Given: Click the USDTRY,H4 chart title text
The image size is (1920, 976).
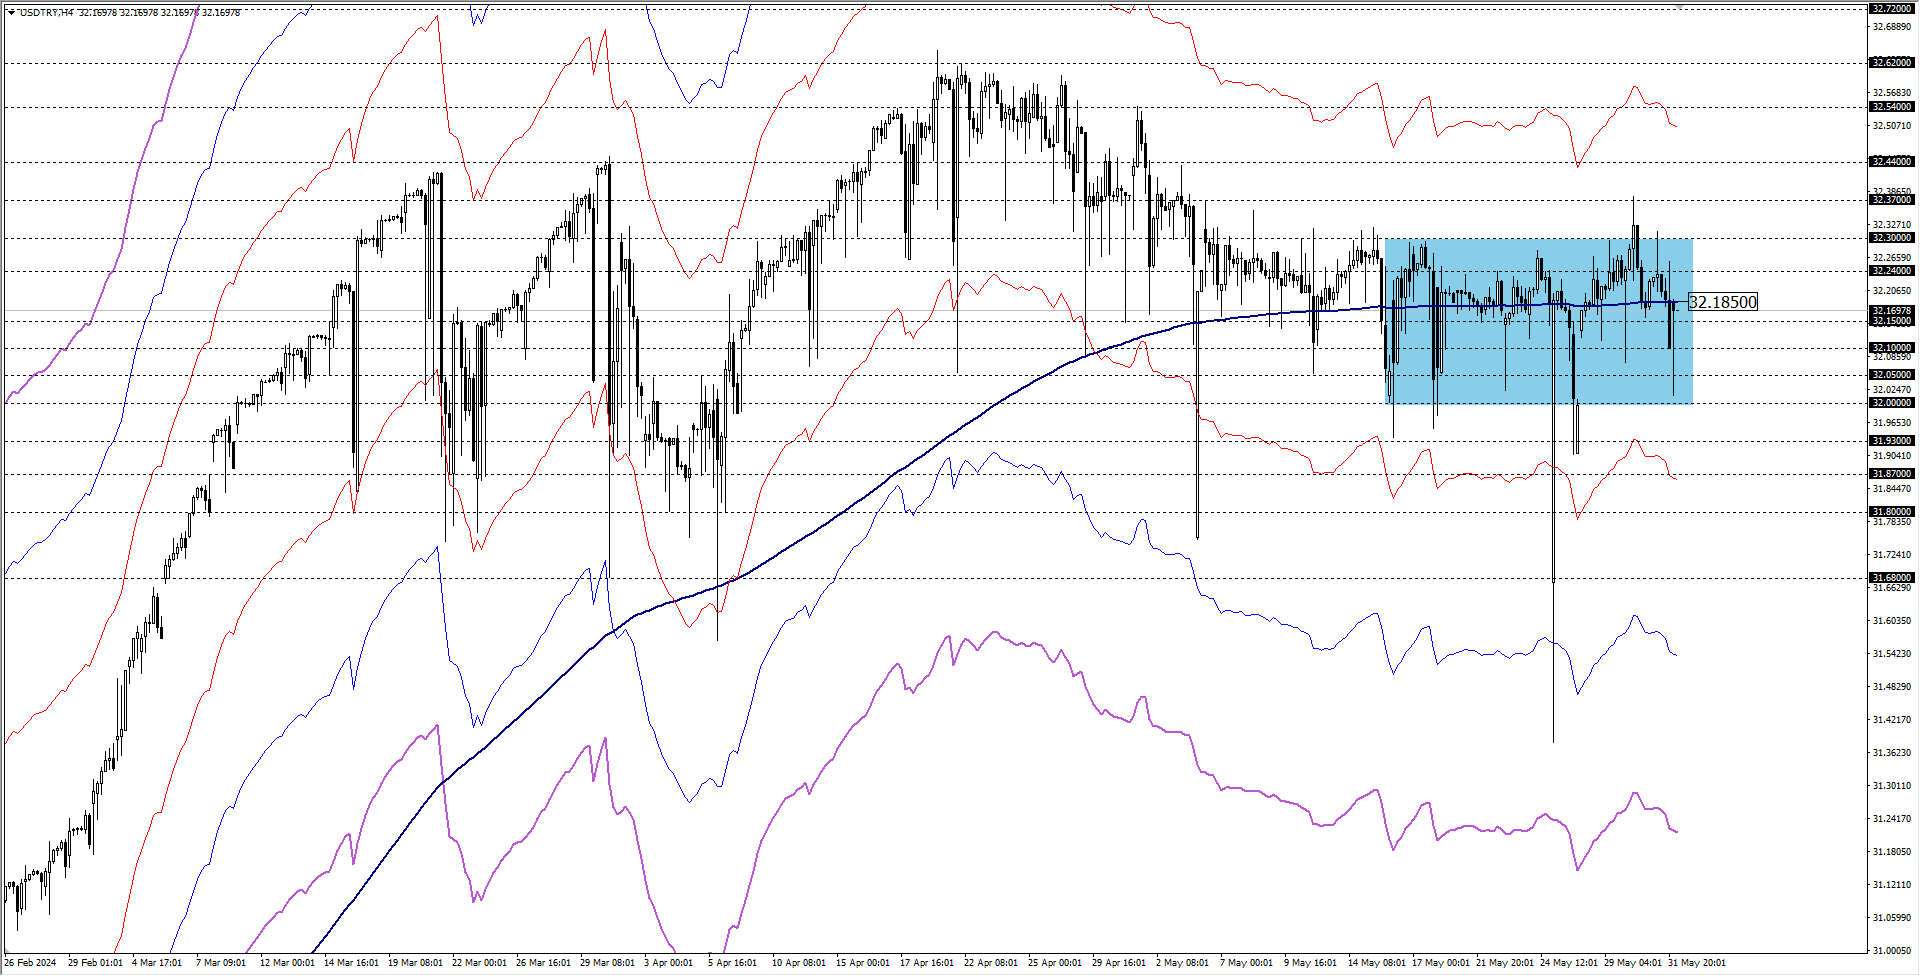Looking at the screenshot, I should coord(46,13).
